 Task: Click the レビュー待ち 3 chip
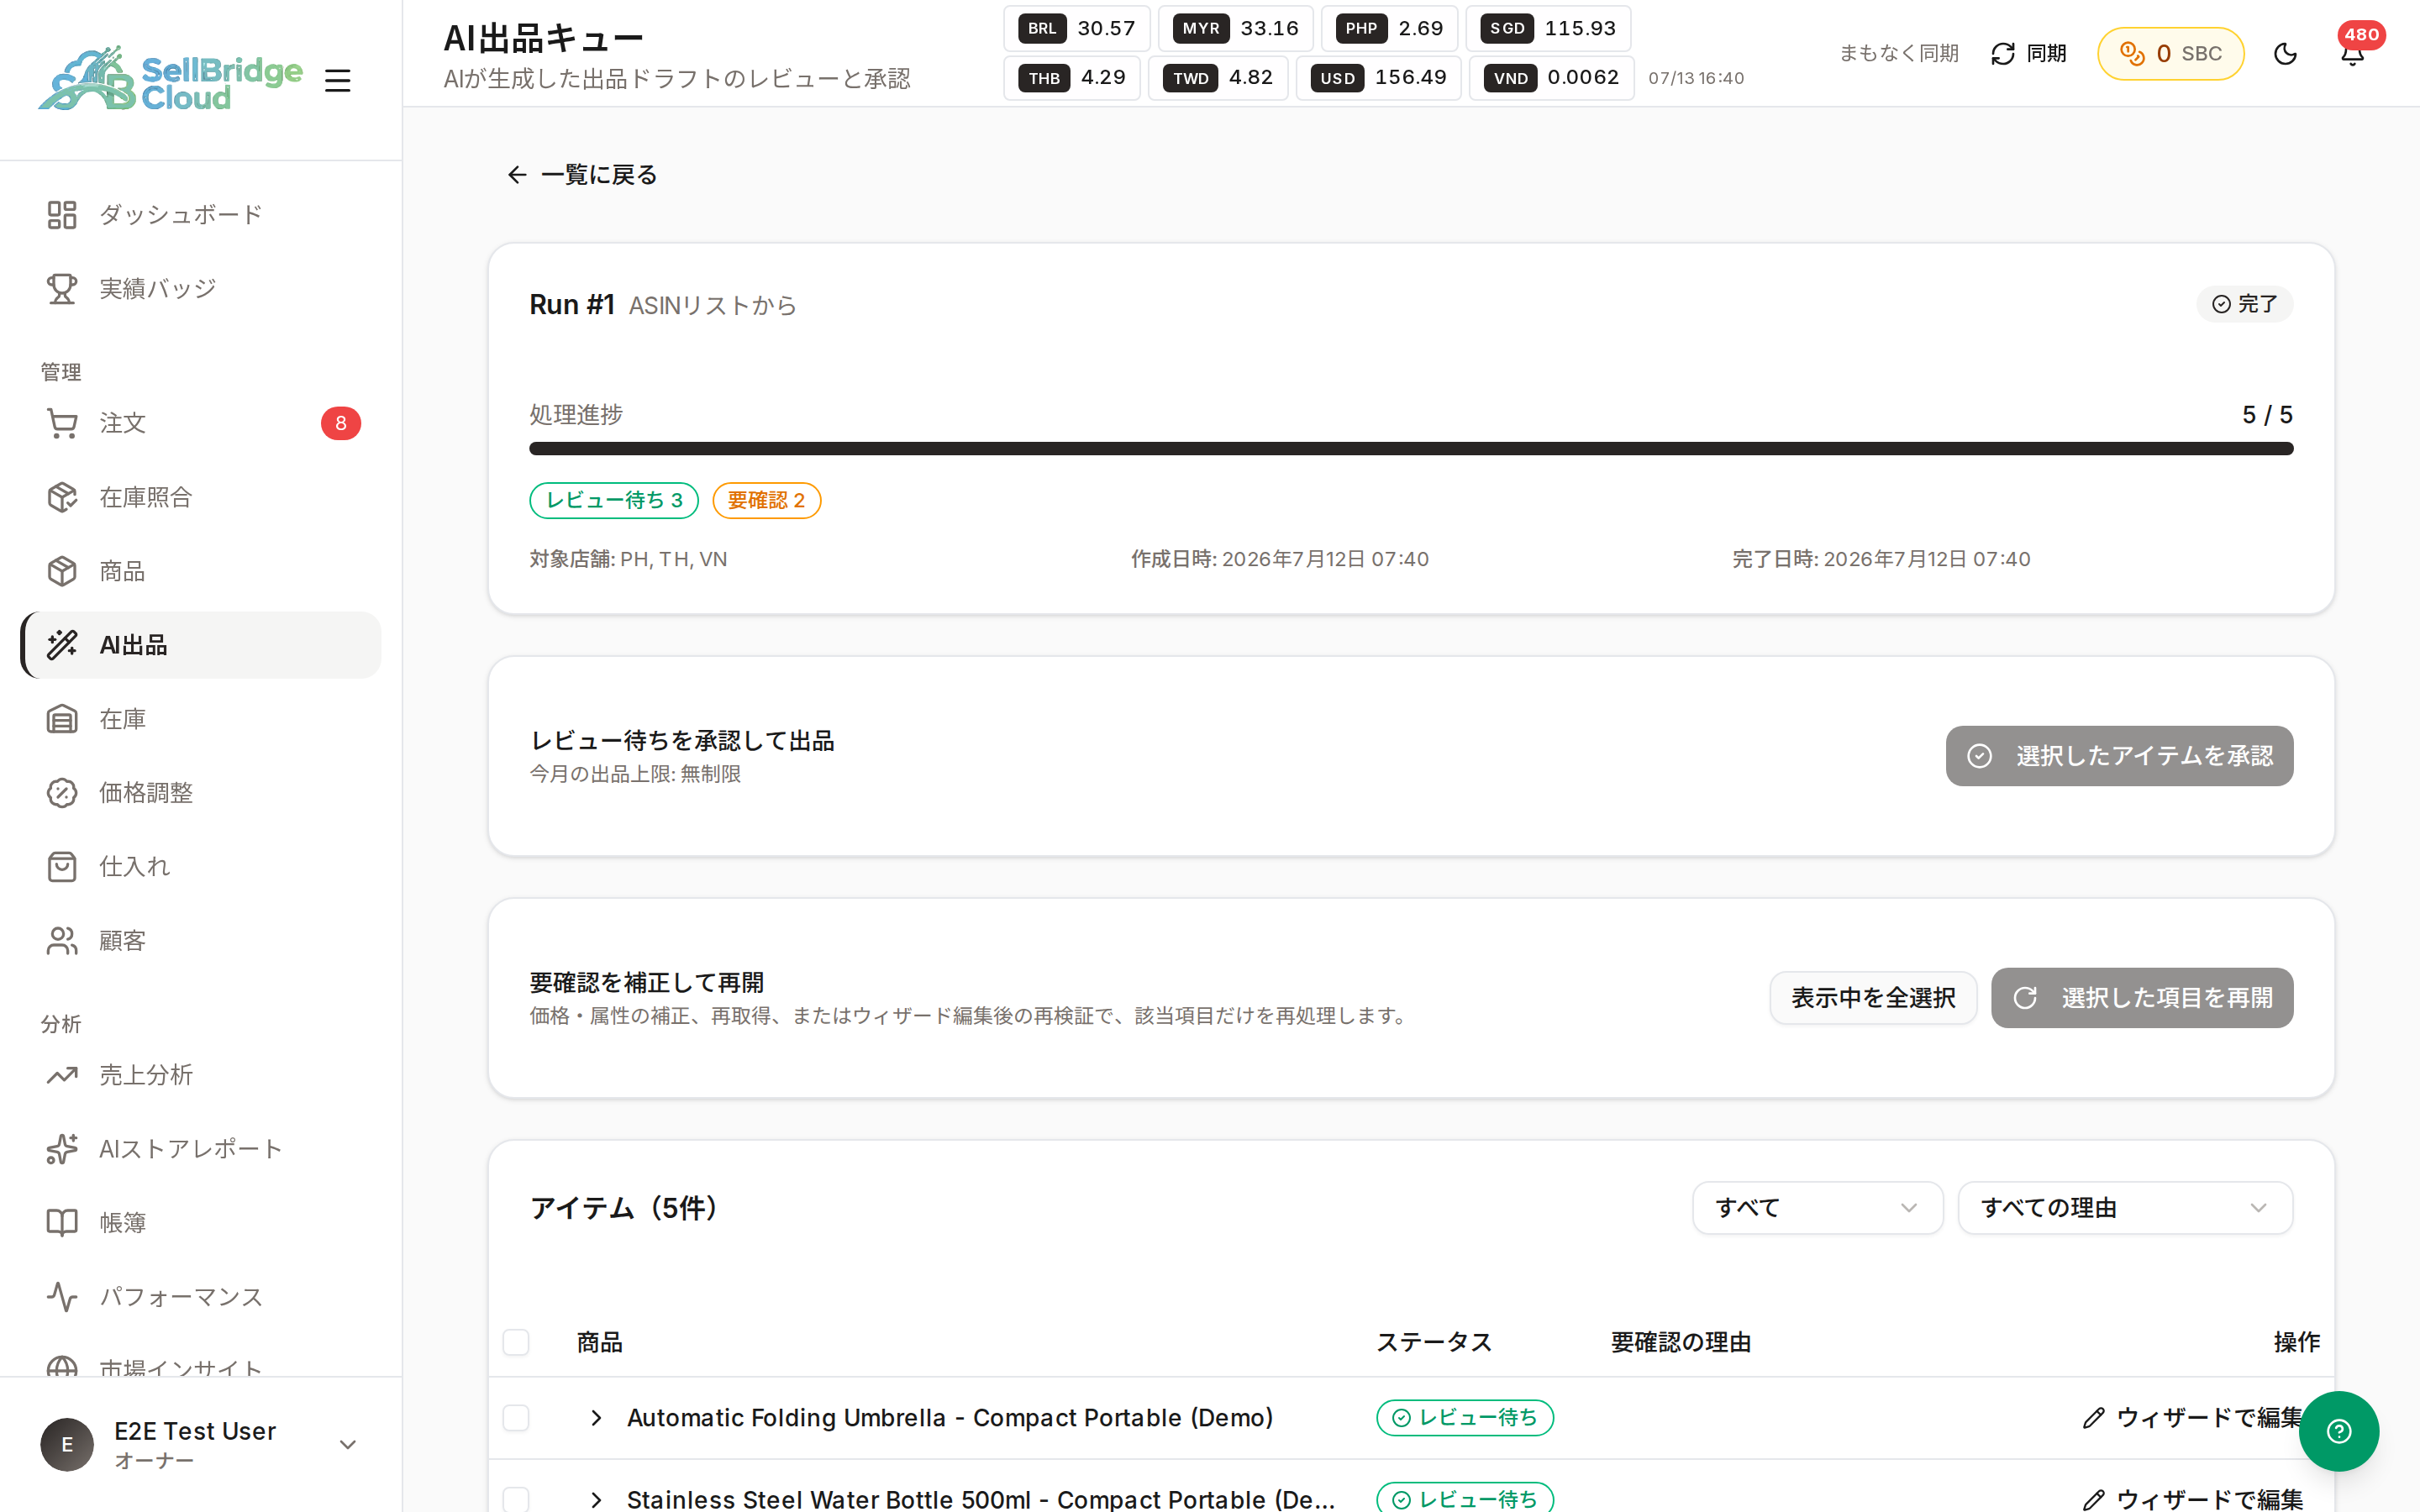pos(614,501)
